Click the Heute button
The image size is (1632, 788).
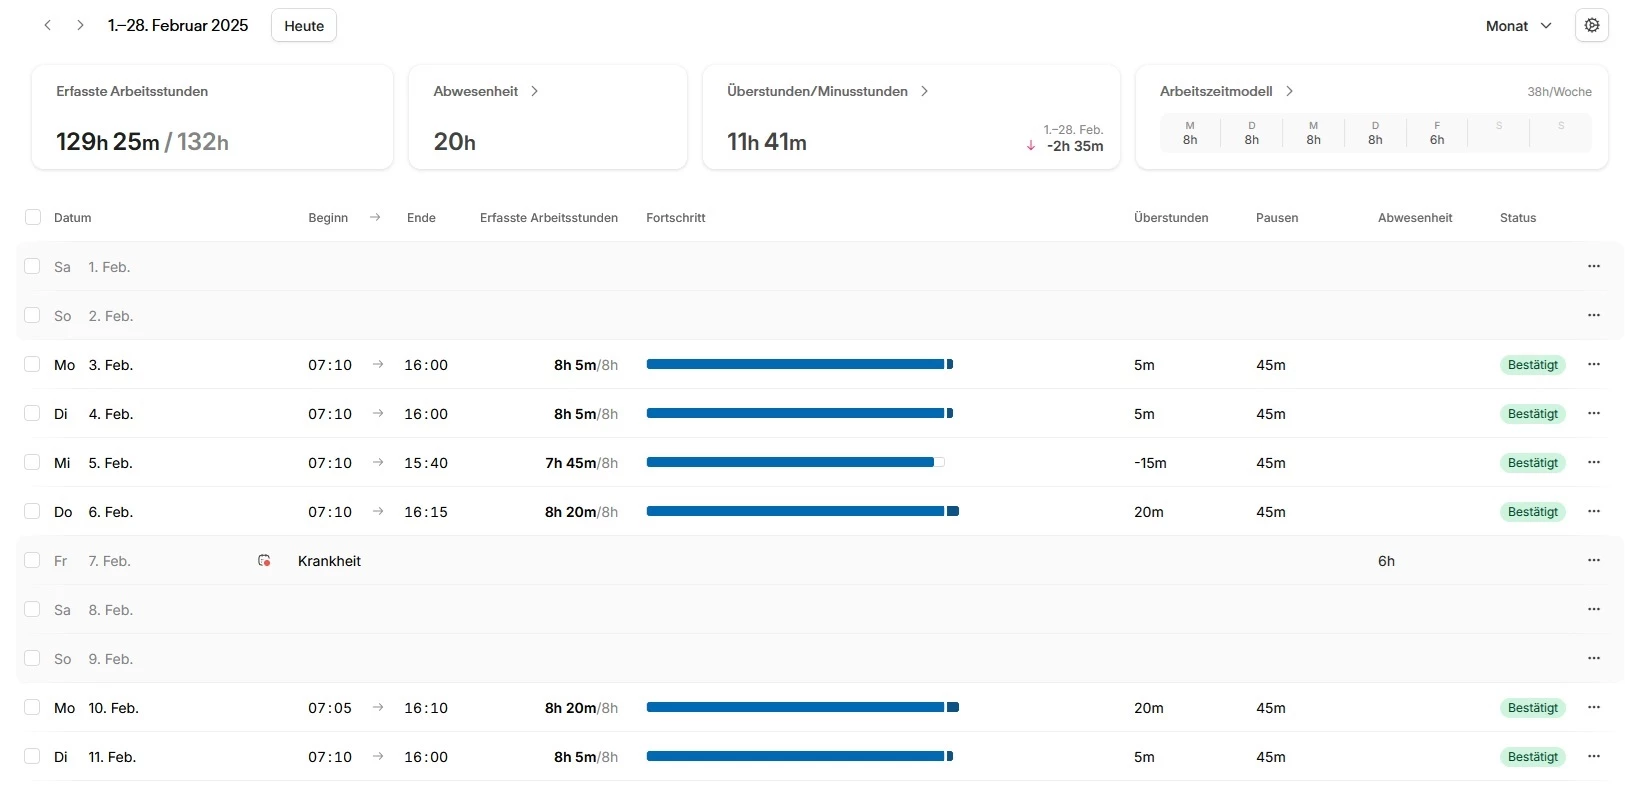click(x=304, y=26)
